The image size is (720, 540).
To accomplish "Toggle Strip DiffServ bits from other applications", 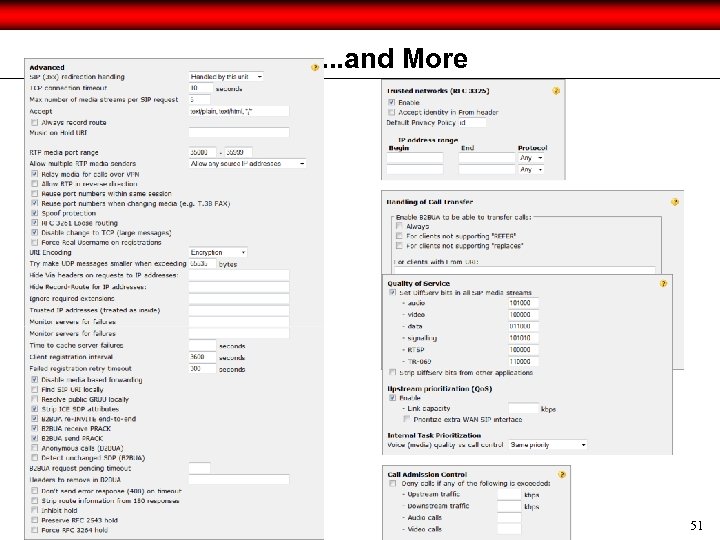I will [392, 372].
